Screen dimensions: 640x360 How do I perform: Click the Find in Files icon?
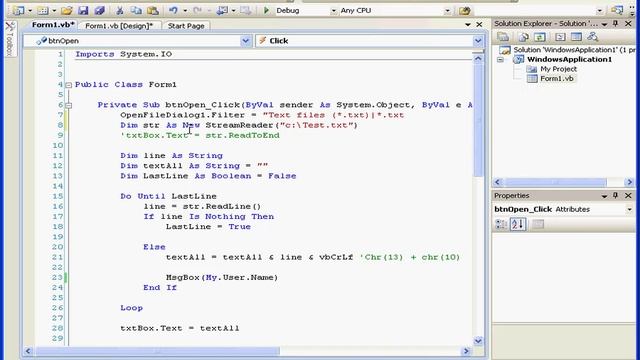(464, 11)
